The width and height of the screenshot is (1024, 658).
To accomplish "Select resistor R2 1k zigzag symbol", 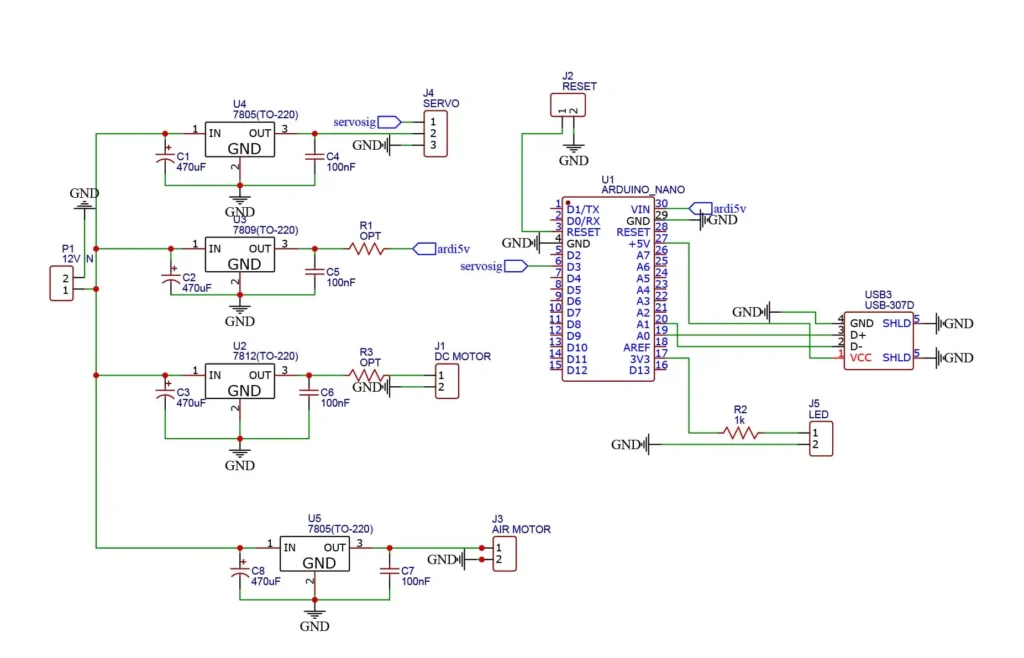I will coord(740,432).
